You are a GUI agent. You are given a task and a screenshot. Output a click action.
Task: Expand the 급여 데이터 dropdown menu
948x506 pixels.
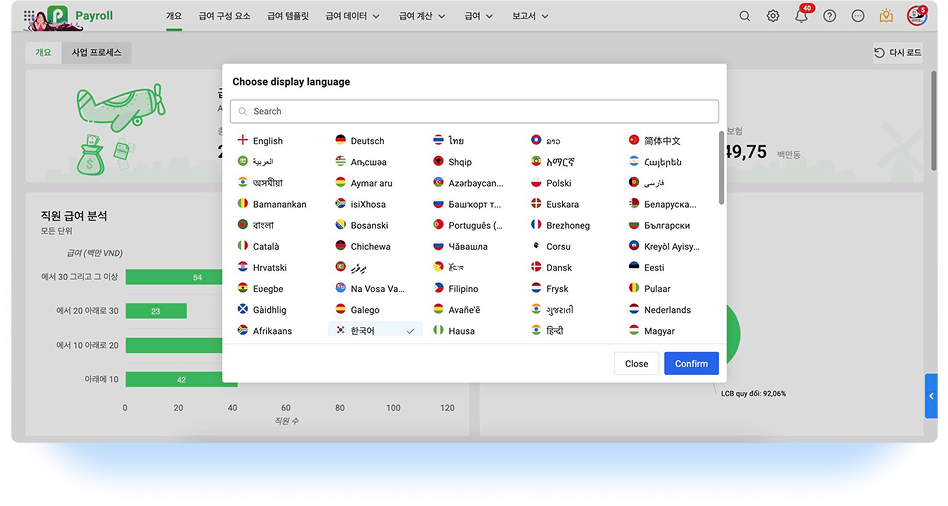353,16
